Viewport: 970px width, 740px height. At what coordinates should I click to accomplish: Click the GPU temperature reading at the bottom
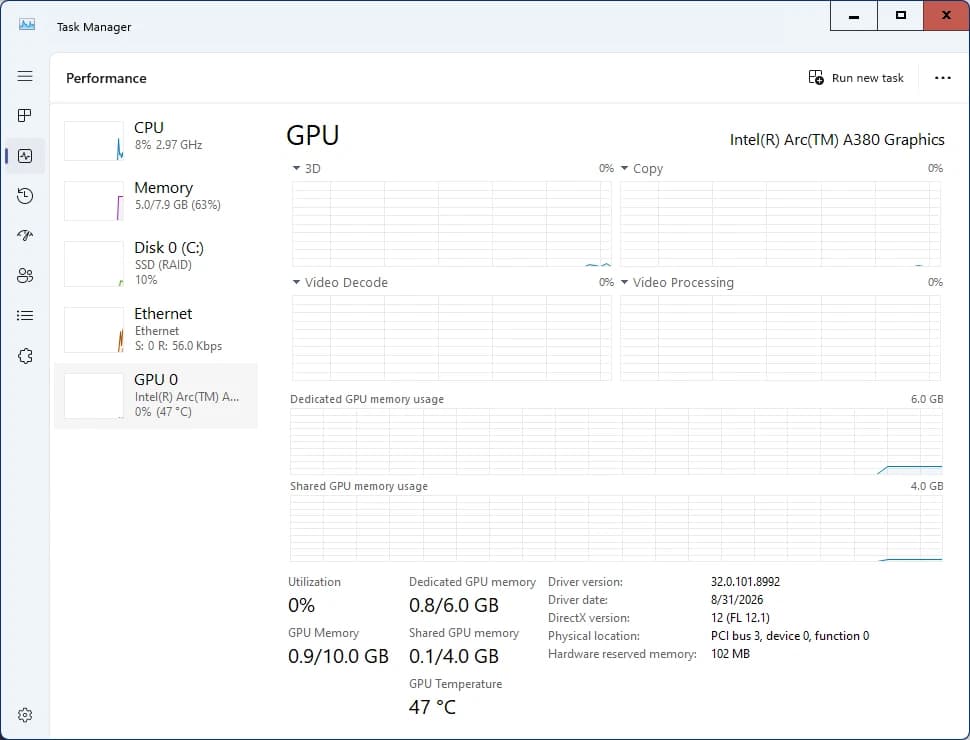[432, 707]
